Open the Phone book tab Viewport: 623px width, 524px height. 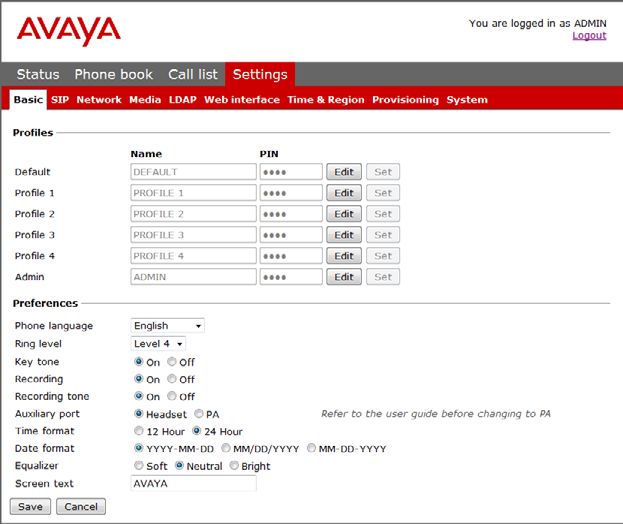pyautogui.click(x=113, y=74)
